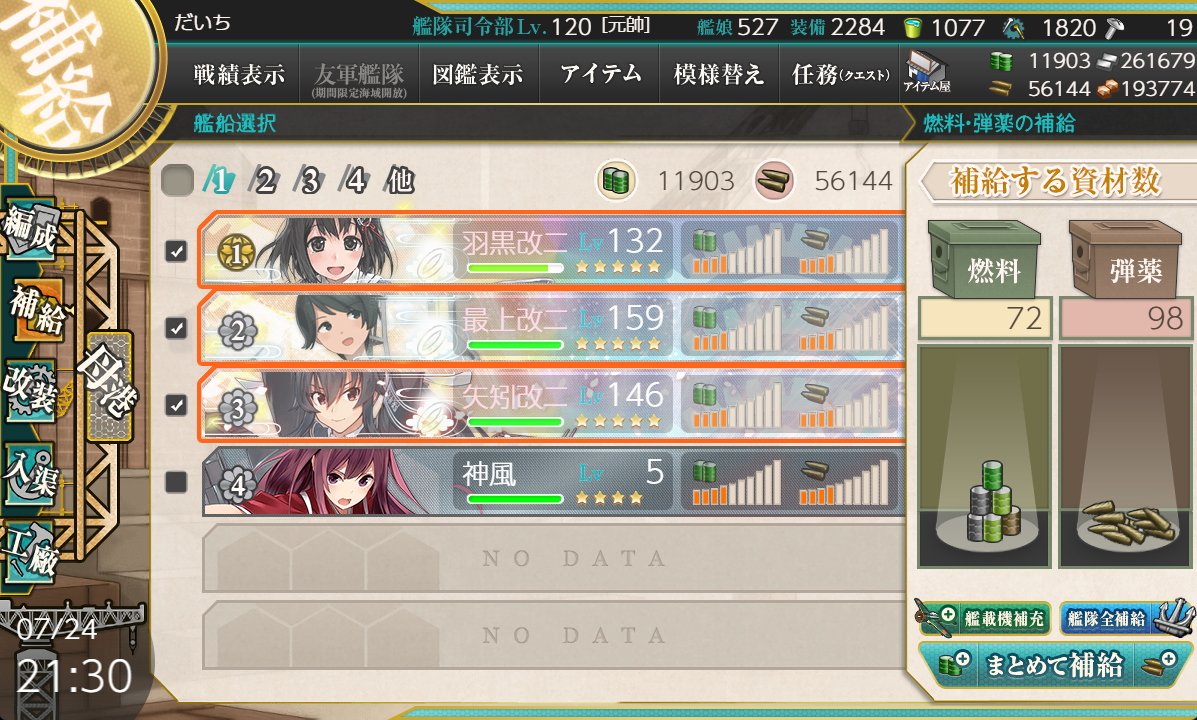Uncheck the 最上改二 ship checkbox
The image size is (1197, 720).
[x=176, y=328]
